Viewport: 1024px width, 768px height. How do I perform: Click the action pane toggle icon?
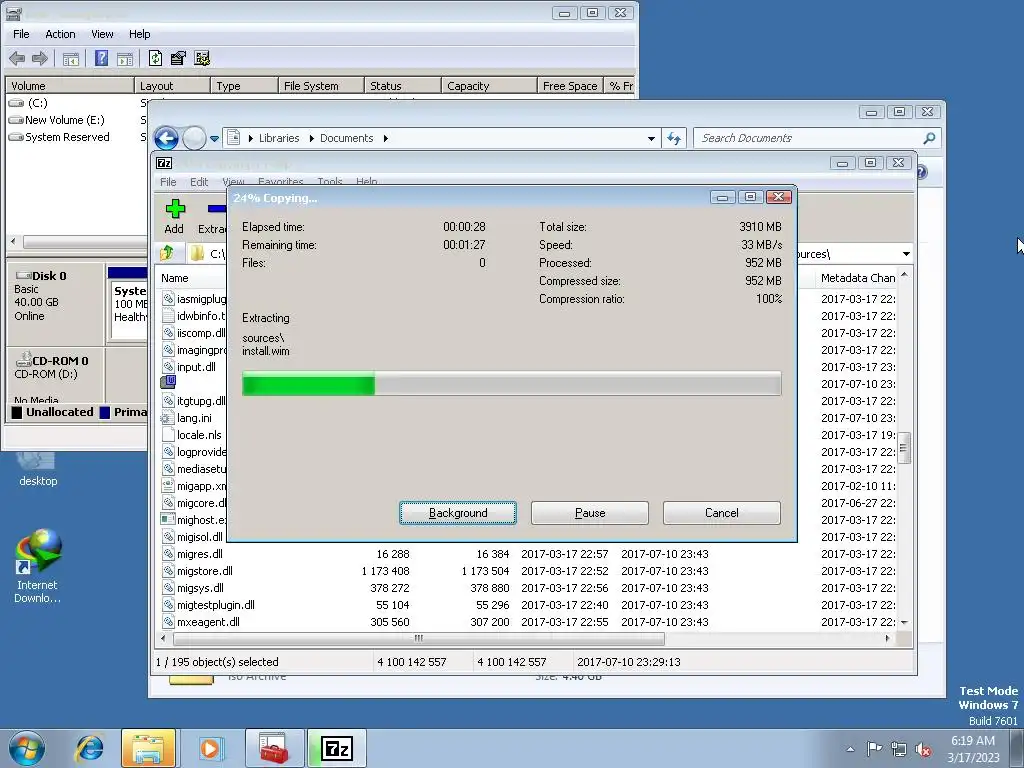(x=125, y=59)
